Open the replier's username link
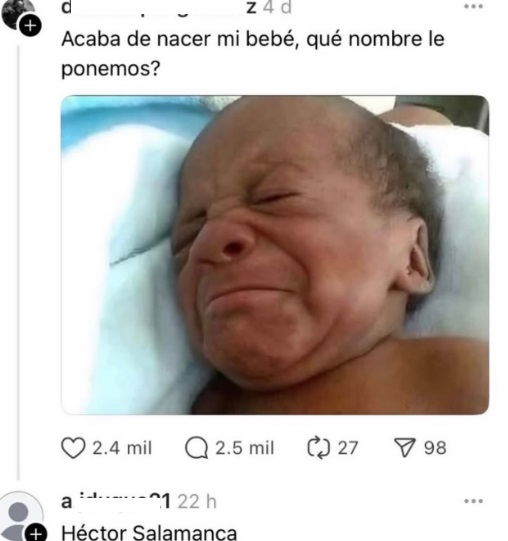This screenshot has height=541, width=508. [x=116, y=501]
